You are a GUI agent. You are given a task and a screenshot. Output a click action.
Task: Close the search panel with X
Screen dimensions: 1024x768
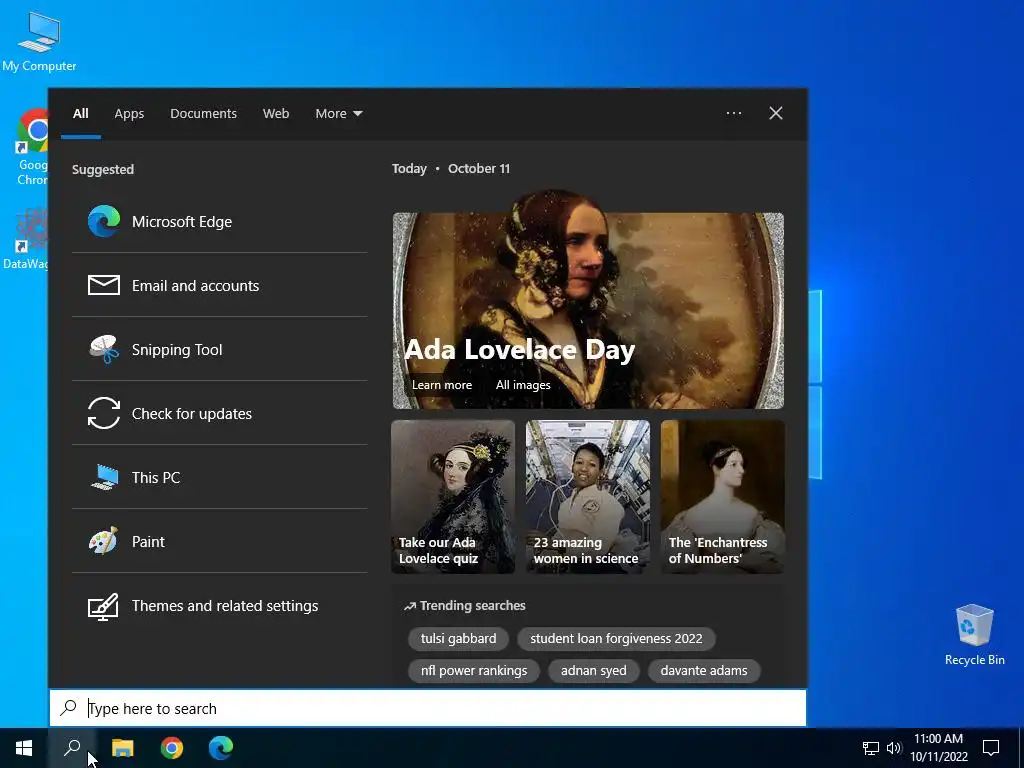click(776, 113)
